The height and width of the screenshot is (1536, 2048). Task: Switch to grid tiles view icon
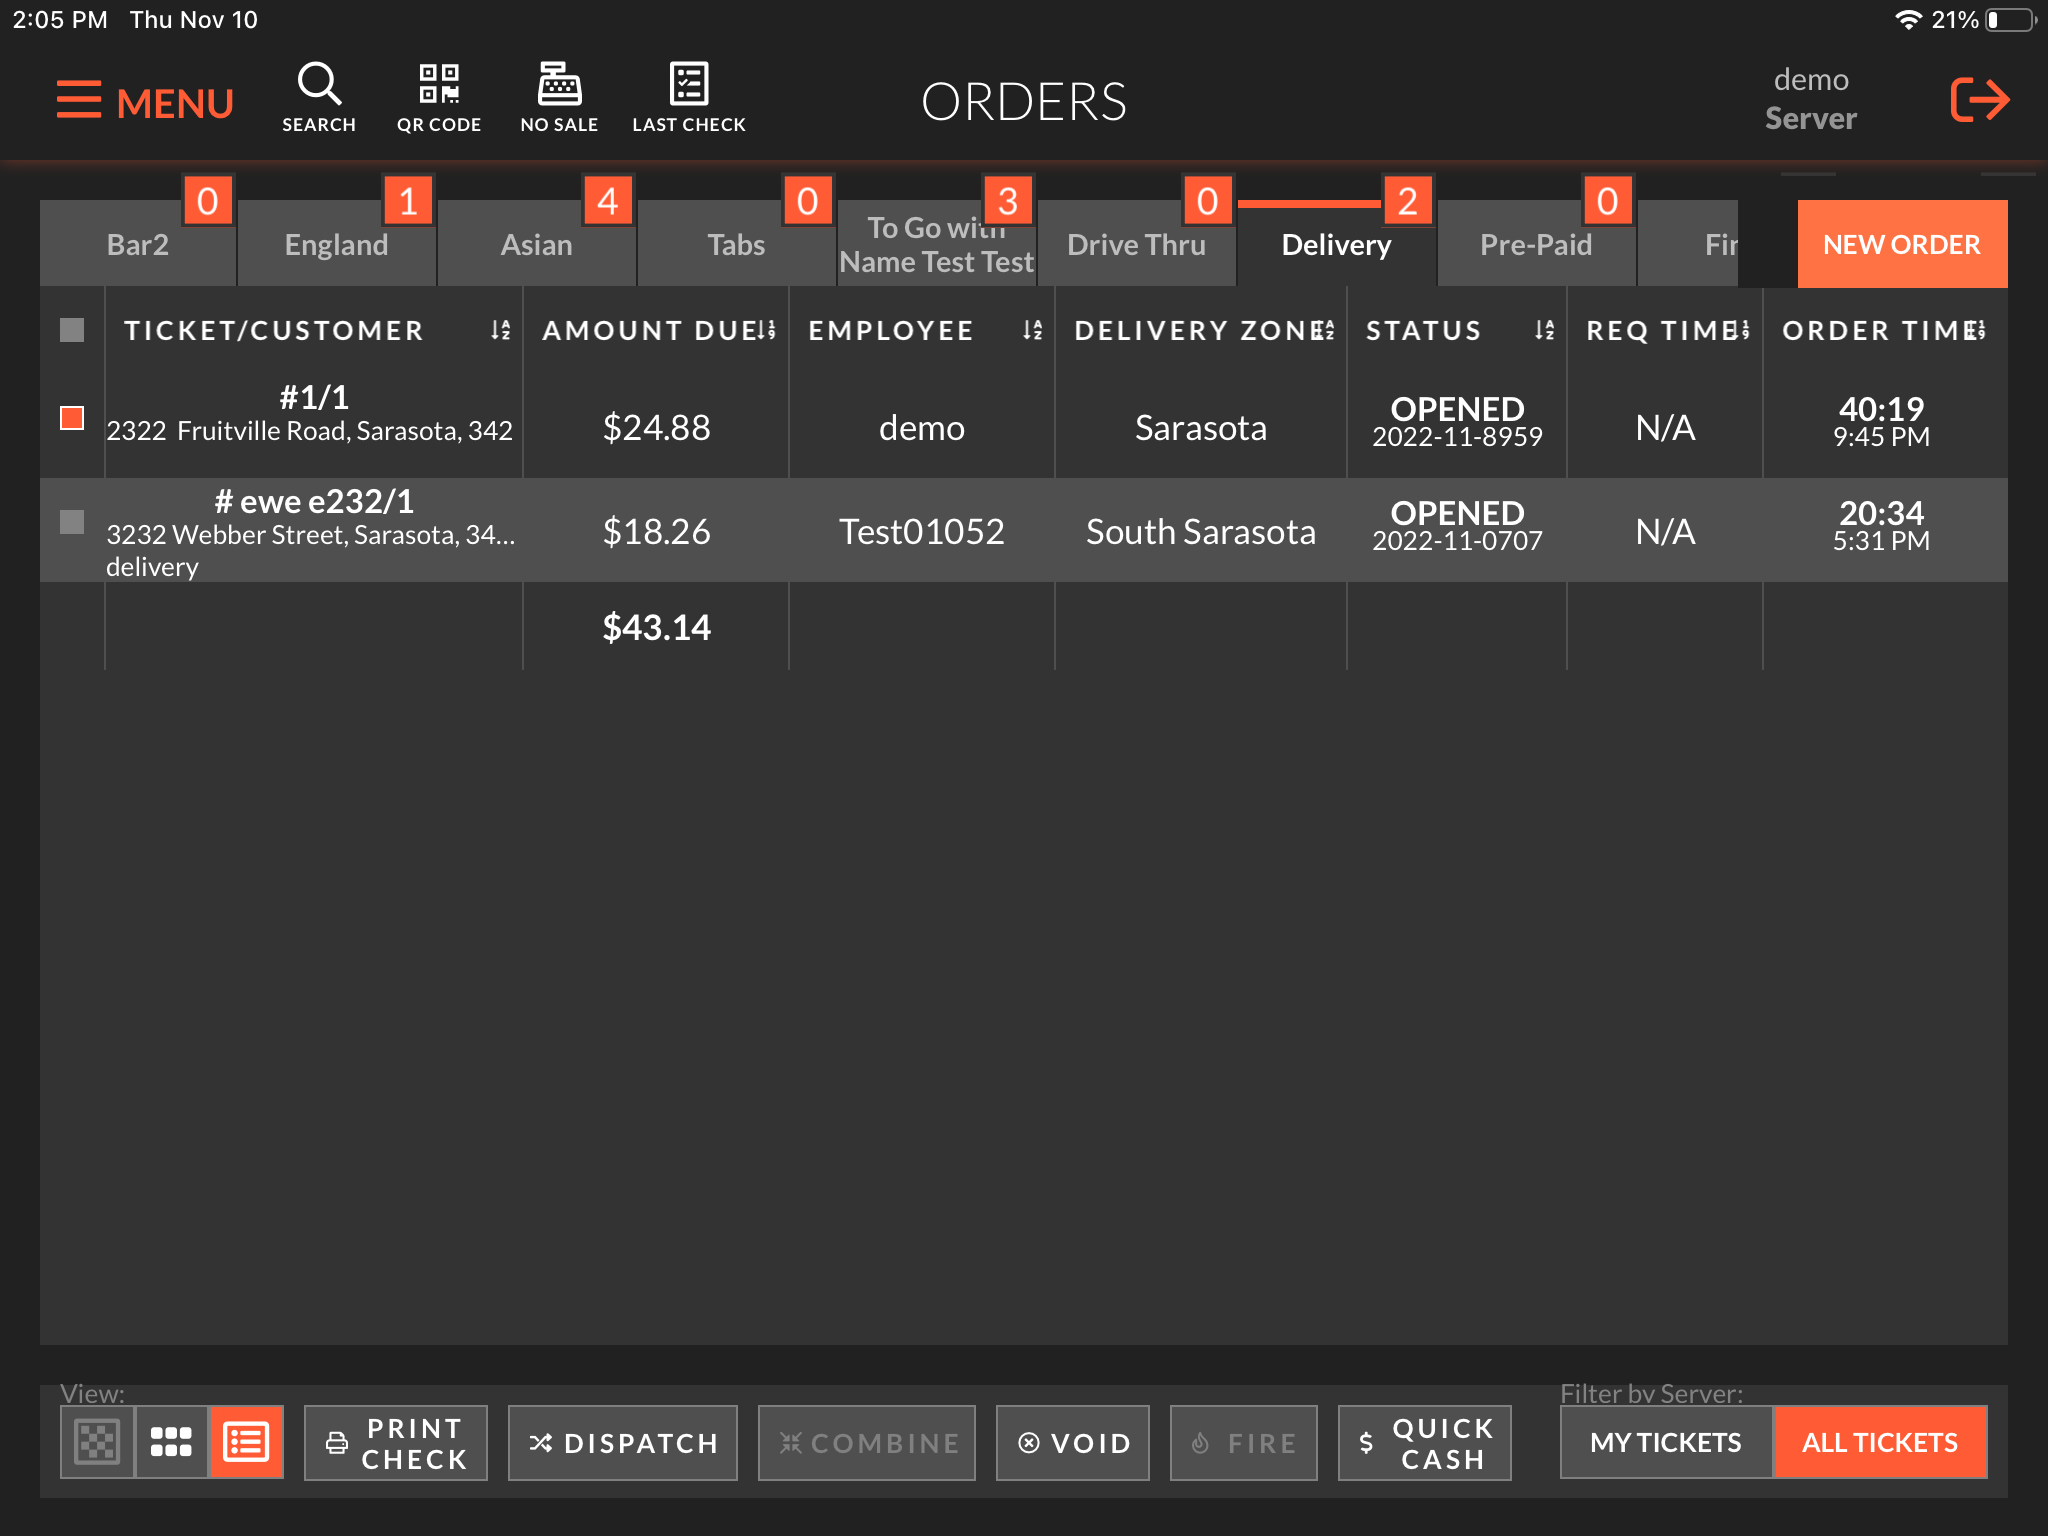pyautogui.click(x=171, y=1441)
